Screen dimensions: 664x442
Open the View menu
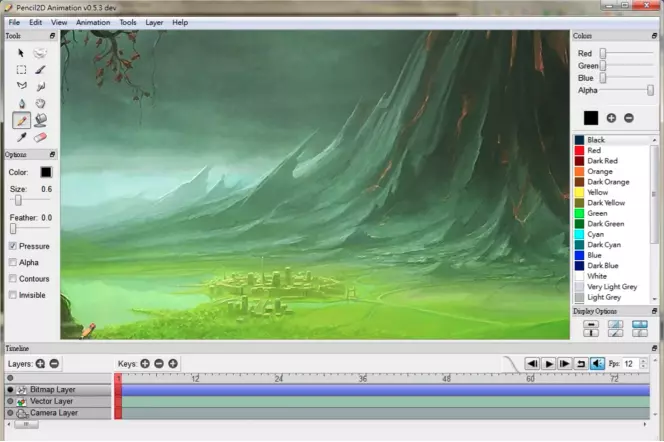point(59,22)
